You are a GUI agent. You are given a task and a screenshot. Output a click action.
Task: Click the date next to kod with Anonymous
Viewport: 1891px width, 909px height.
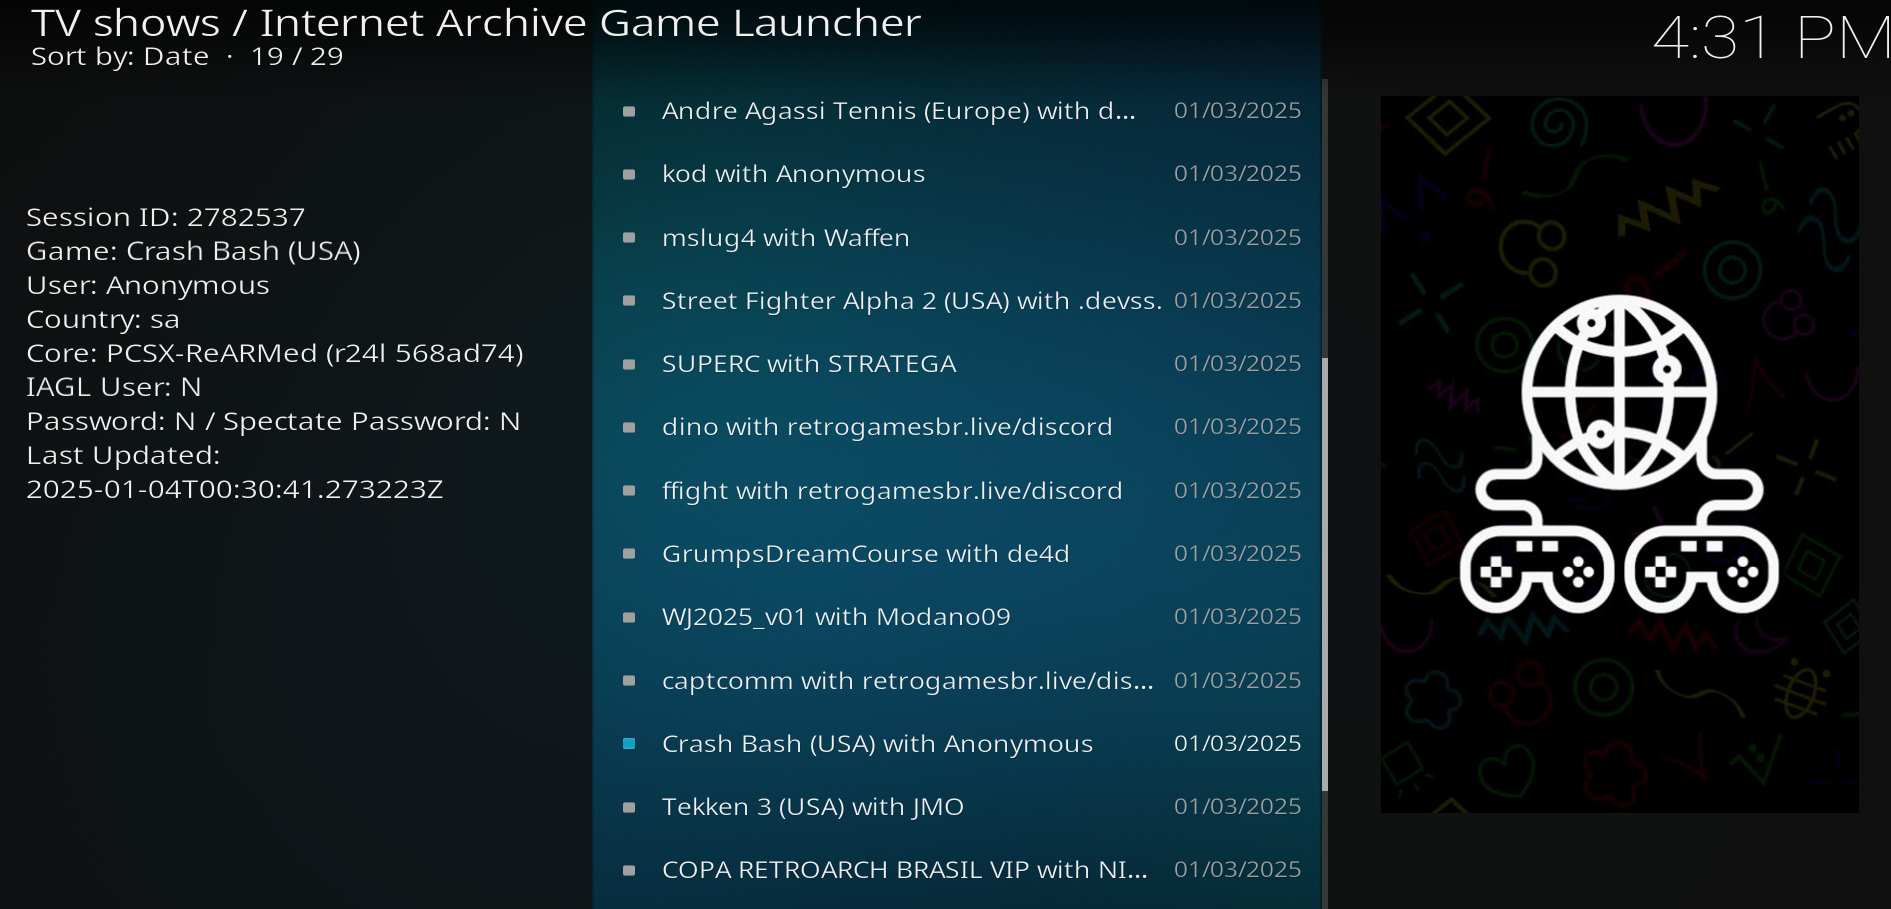tap(1237, 173)
